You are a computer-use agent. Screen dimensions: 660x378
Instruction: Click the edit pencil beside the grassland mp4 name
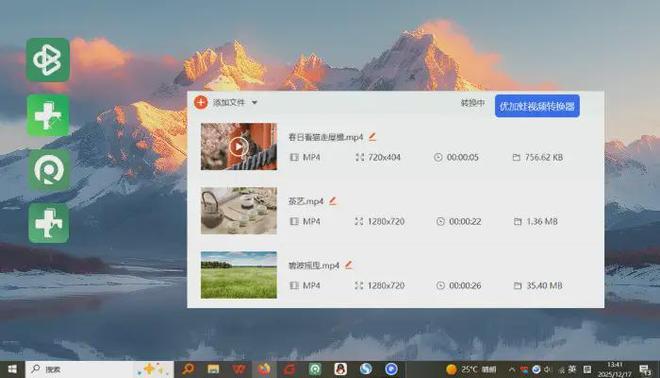[x=349, y=265]
